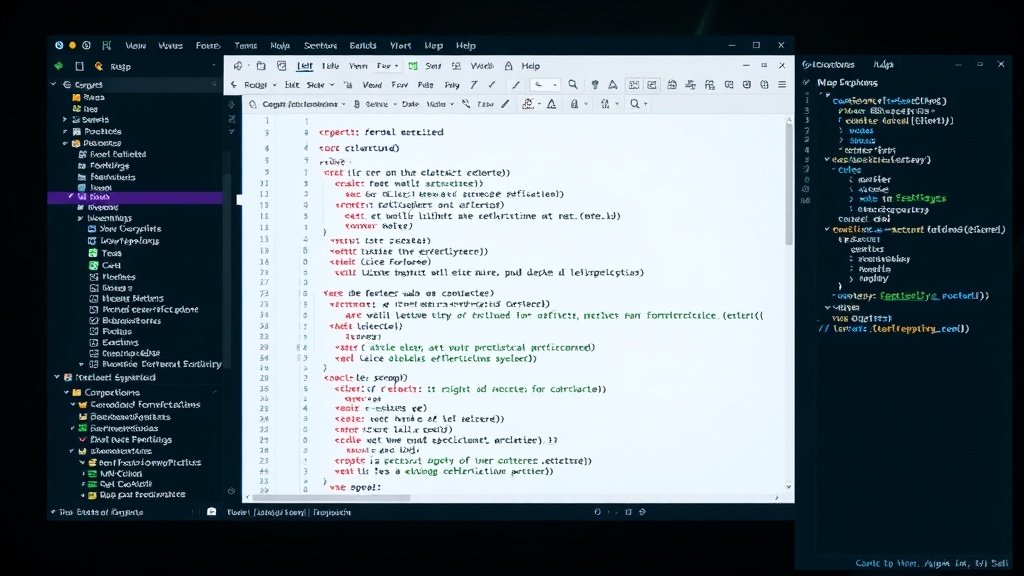
Task: Click the bottom-right status text "Conte to Wort"
Action: [x=886, y=563]
